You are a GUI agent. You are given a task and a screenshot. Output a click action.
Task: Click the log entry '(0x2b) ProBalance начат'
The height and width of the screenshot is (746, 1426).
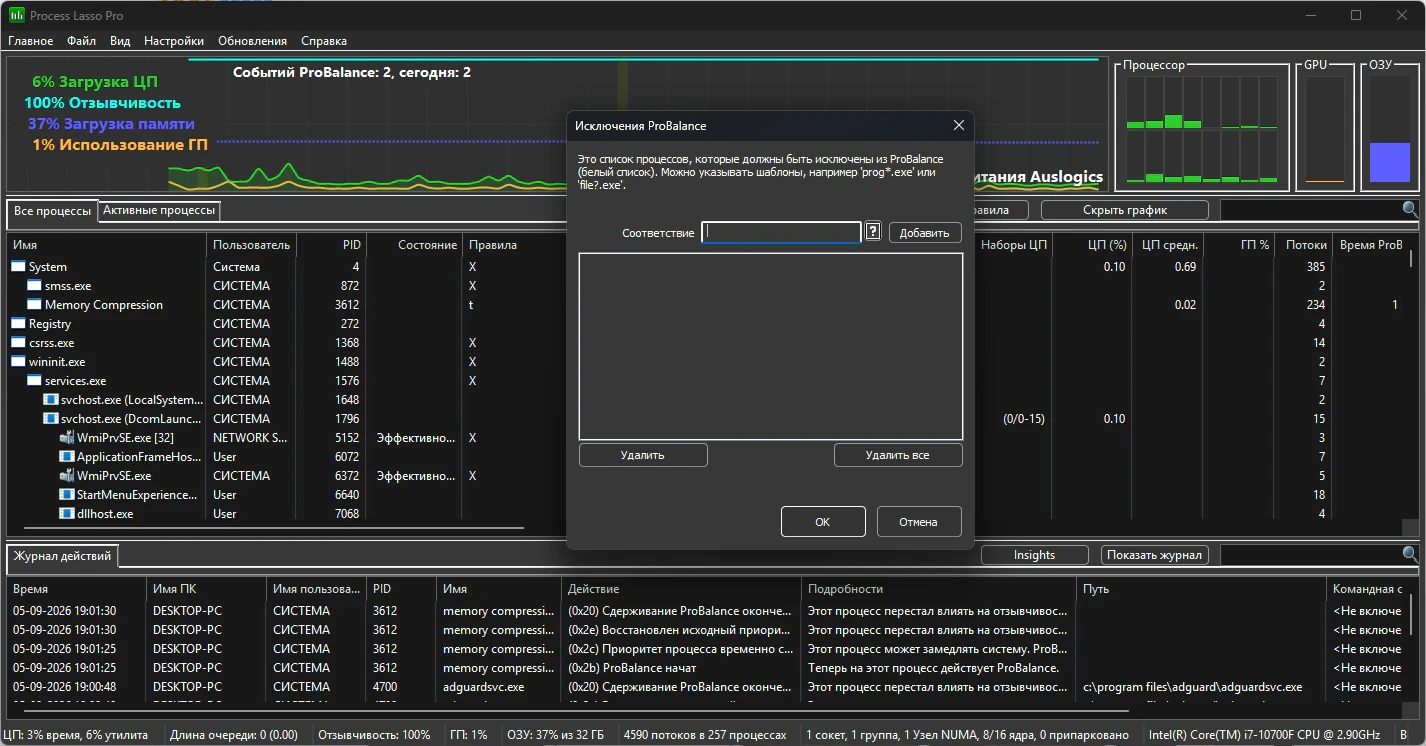coord(632,668)
